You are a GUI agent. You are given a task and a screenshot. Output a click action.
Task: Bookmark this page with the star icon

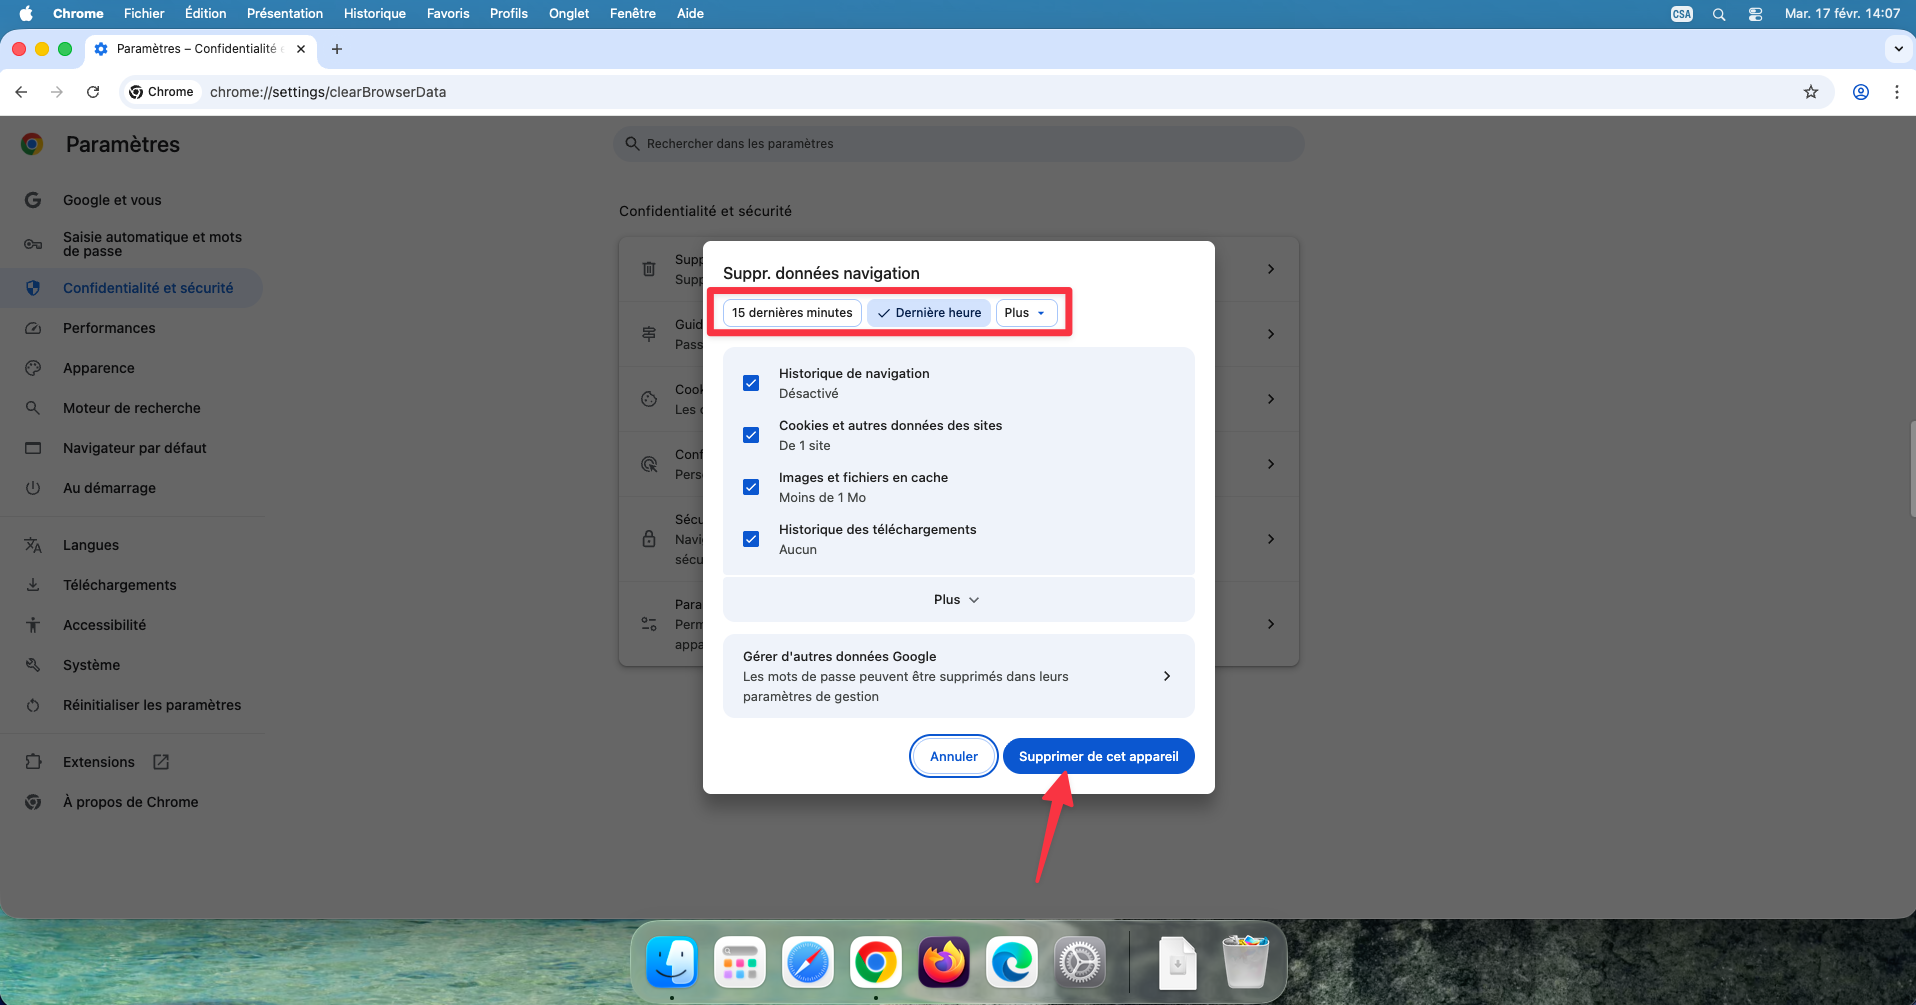(x=1811, y=92)
